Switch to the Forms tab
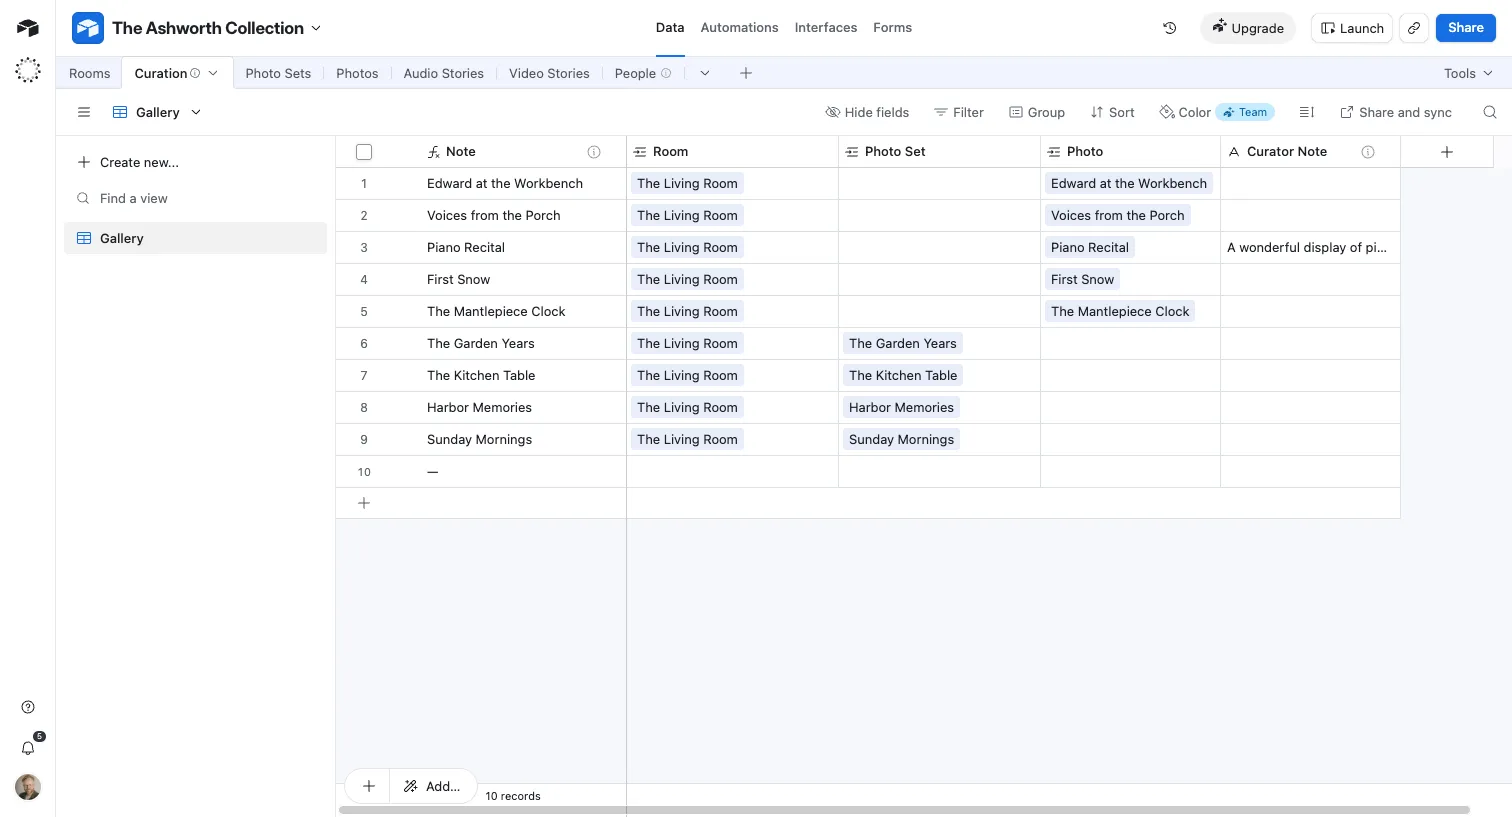Image resolution: width=1512 pixels, height=817 pixels. [x=892, y=28]
